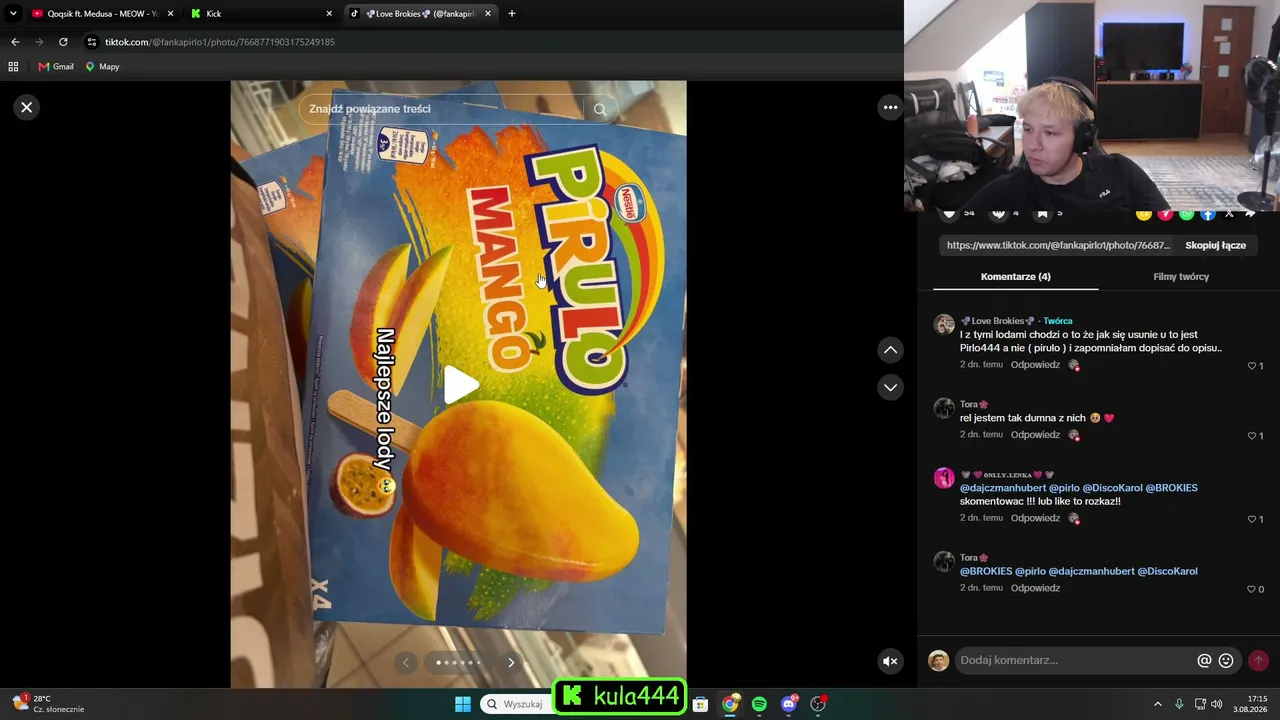Click the search magnifier in related content bar
Viewport: 1280px width, 720px height.
point(600,109)
